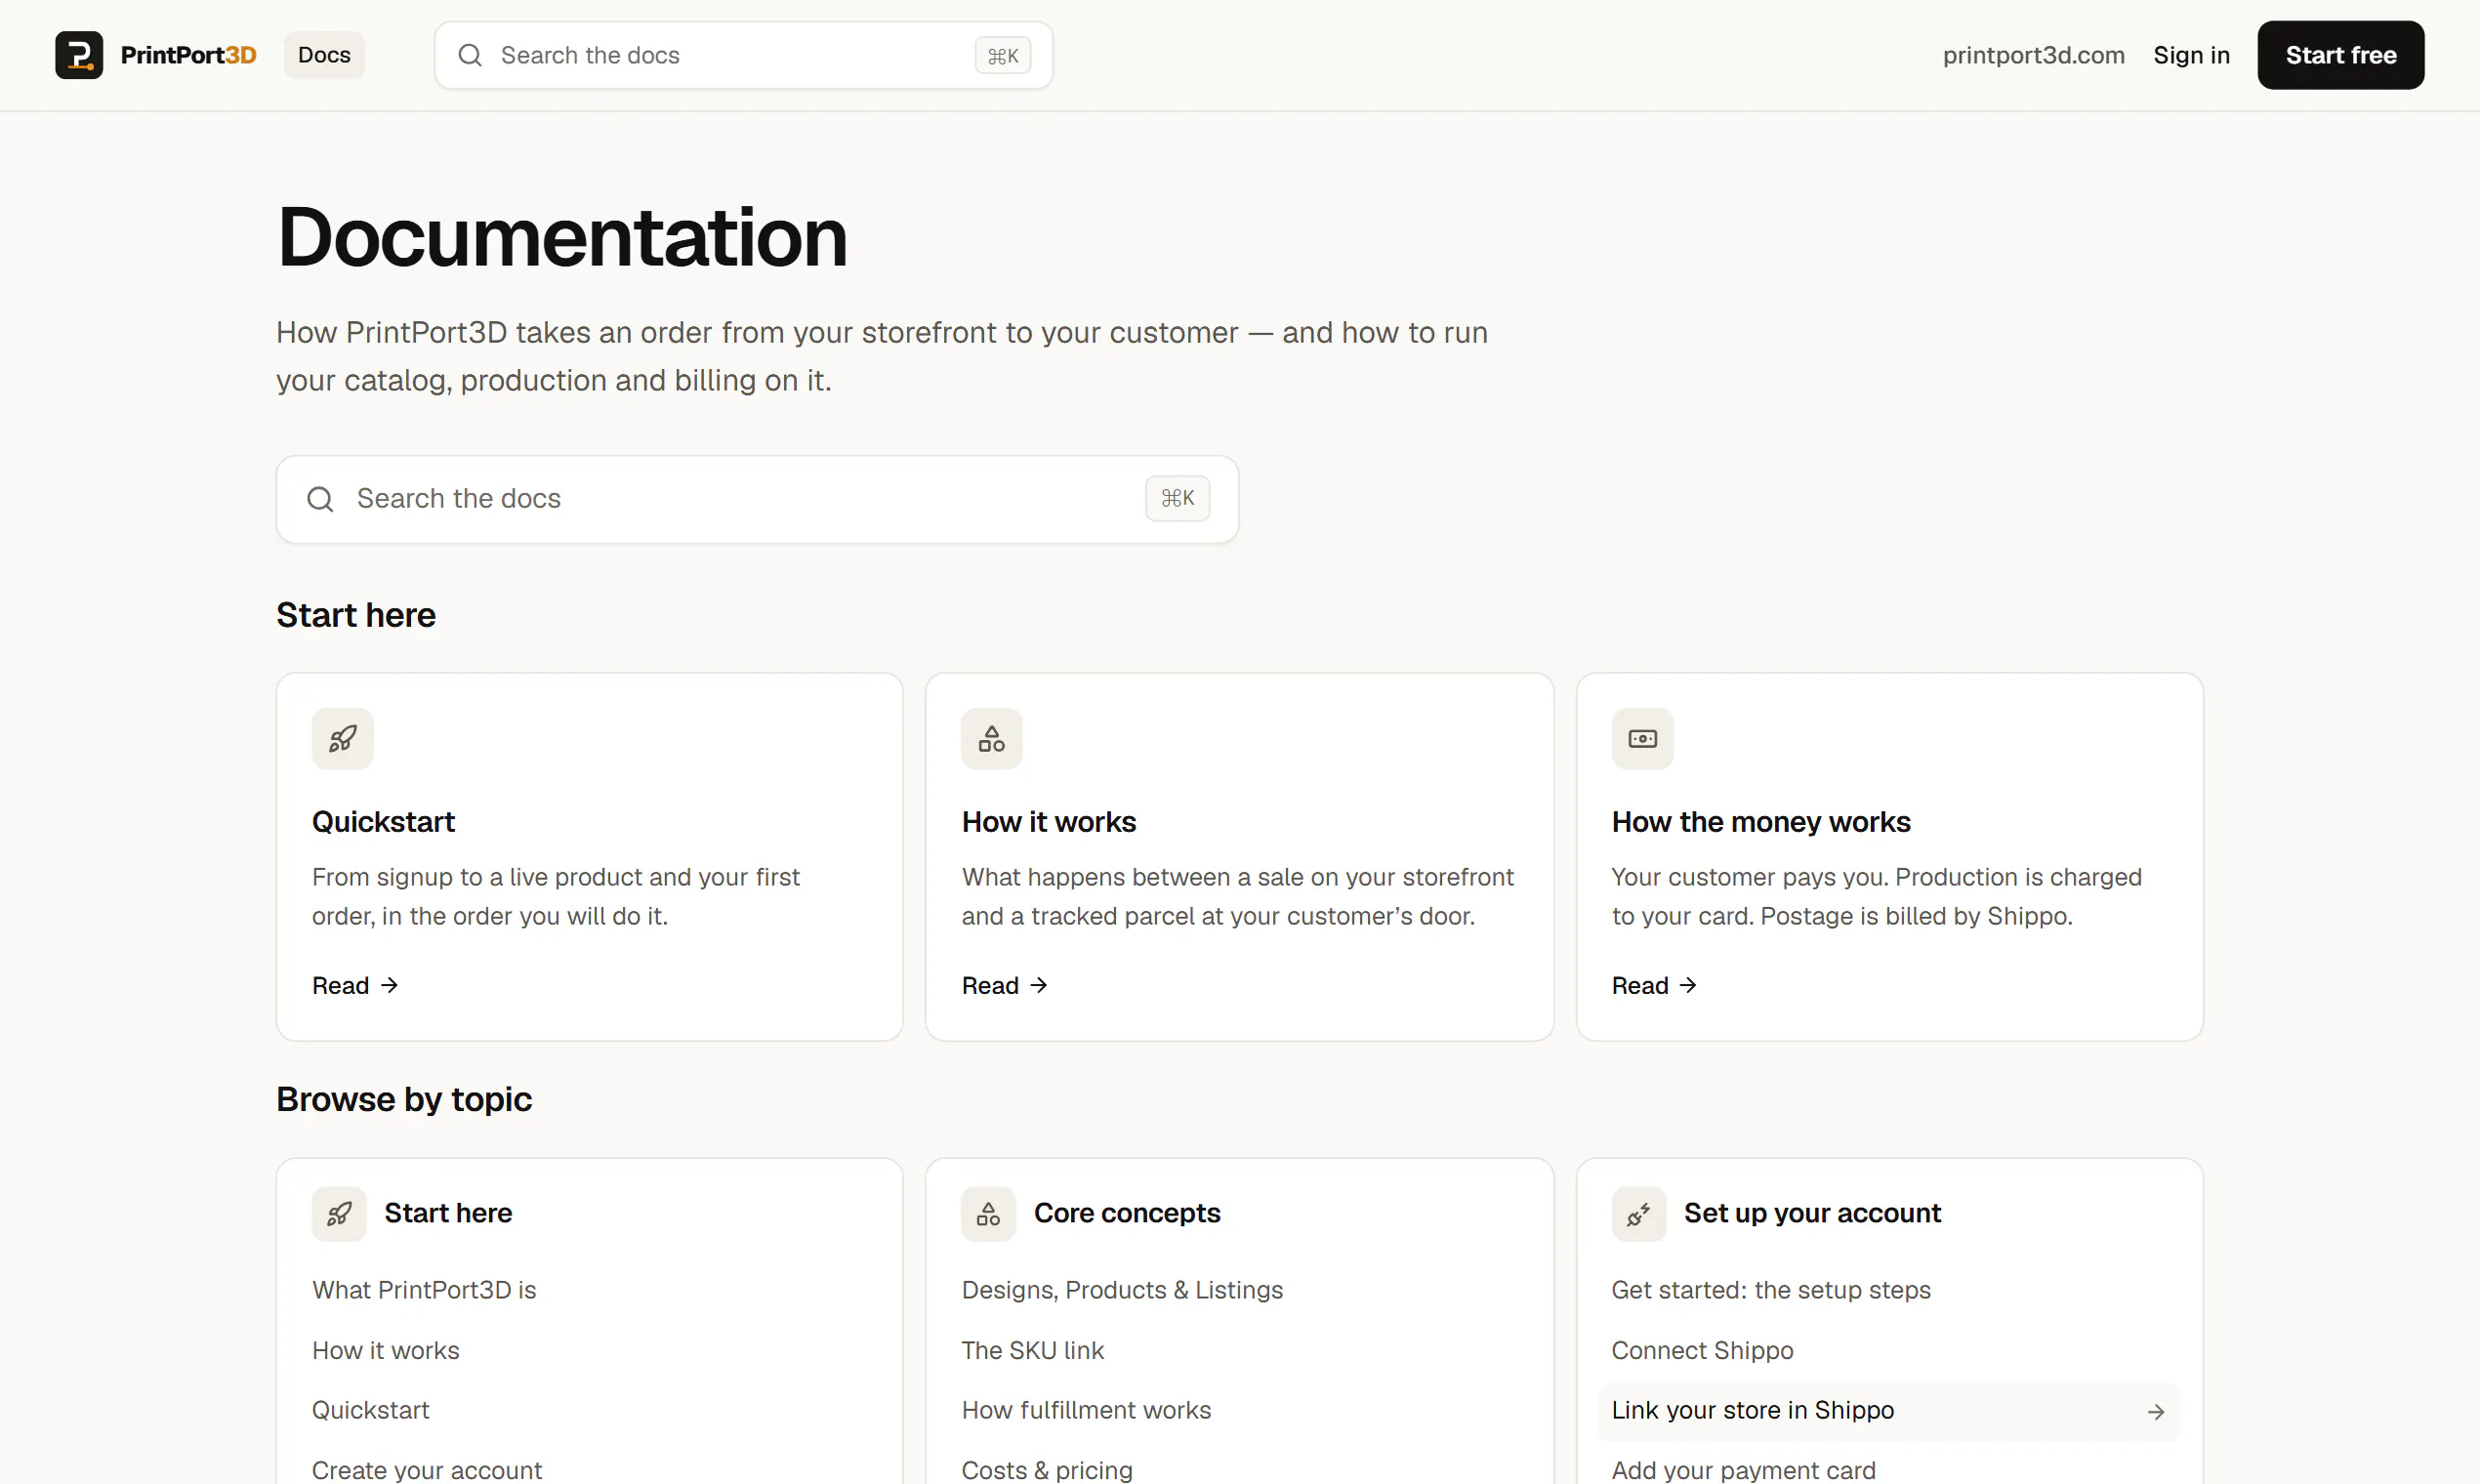
Task: Open the Set up your account heading
Action: click(1812, 1213)
